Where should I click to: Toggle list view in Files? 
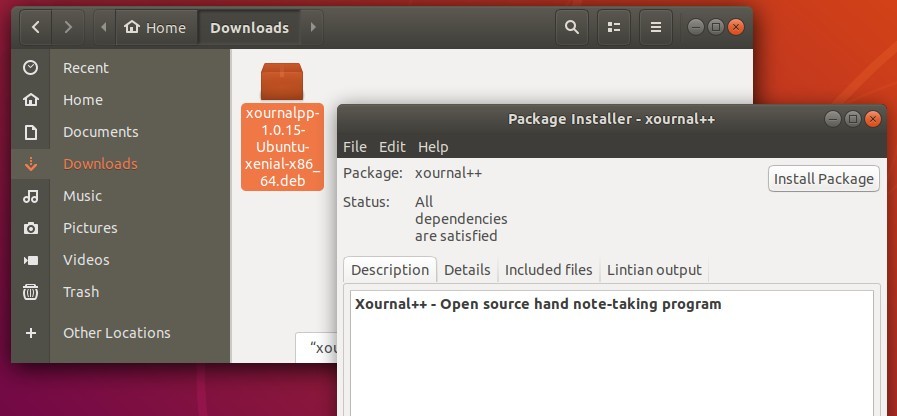(x=614, y=27)
